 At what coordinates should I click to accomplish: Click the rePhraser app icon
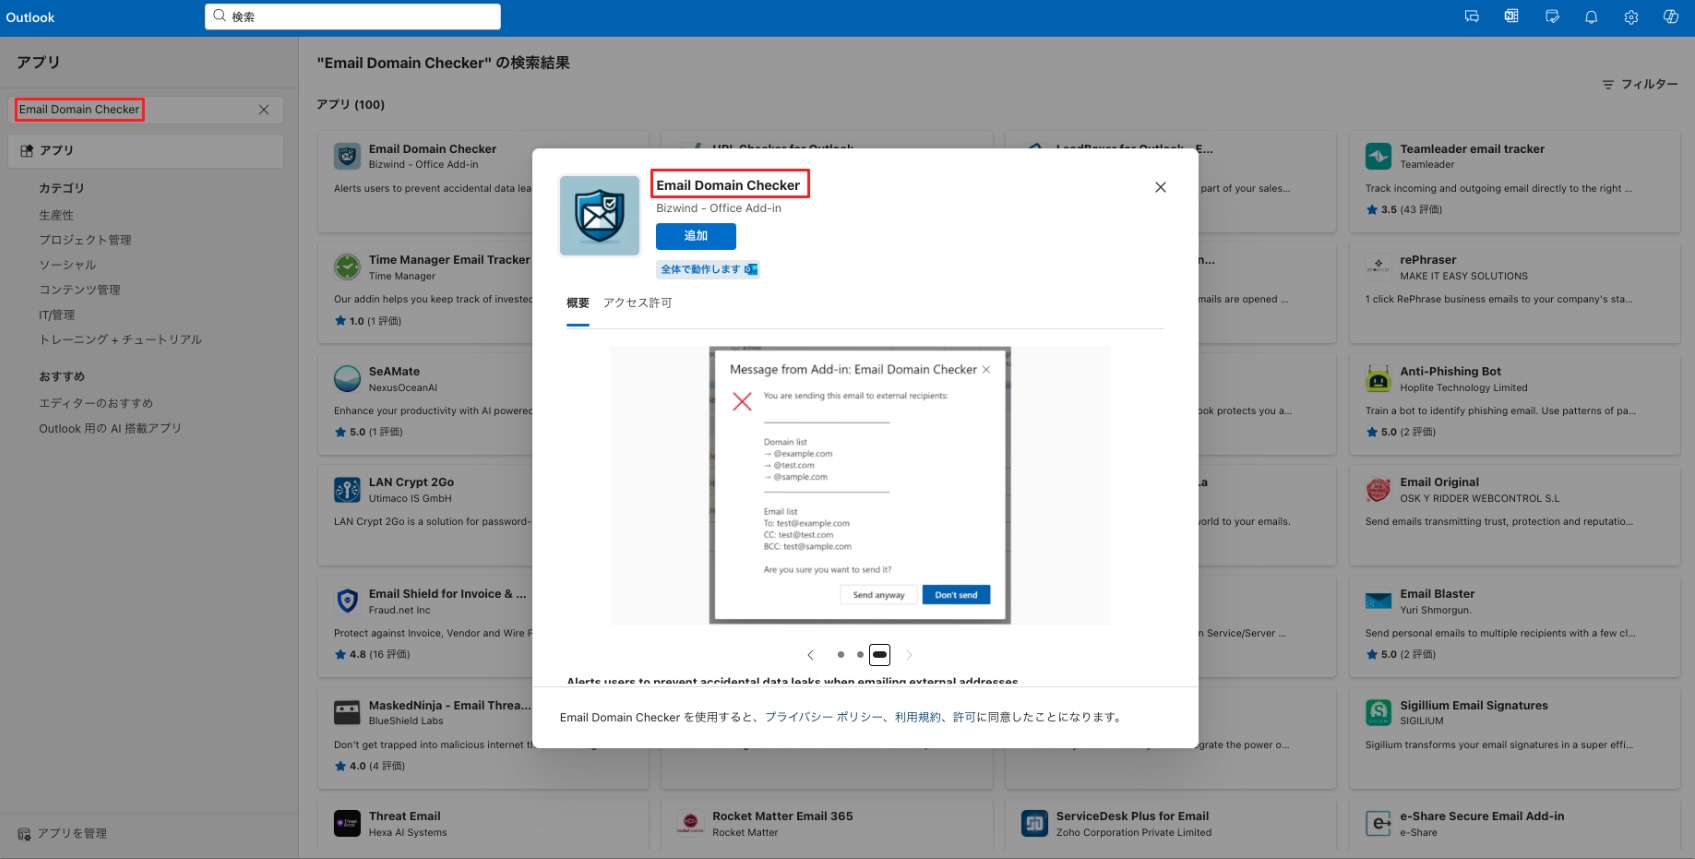1378,267
